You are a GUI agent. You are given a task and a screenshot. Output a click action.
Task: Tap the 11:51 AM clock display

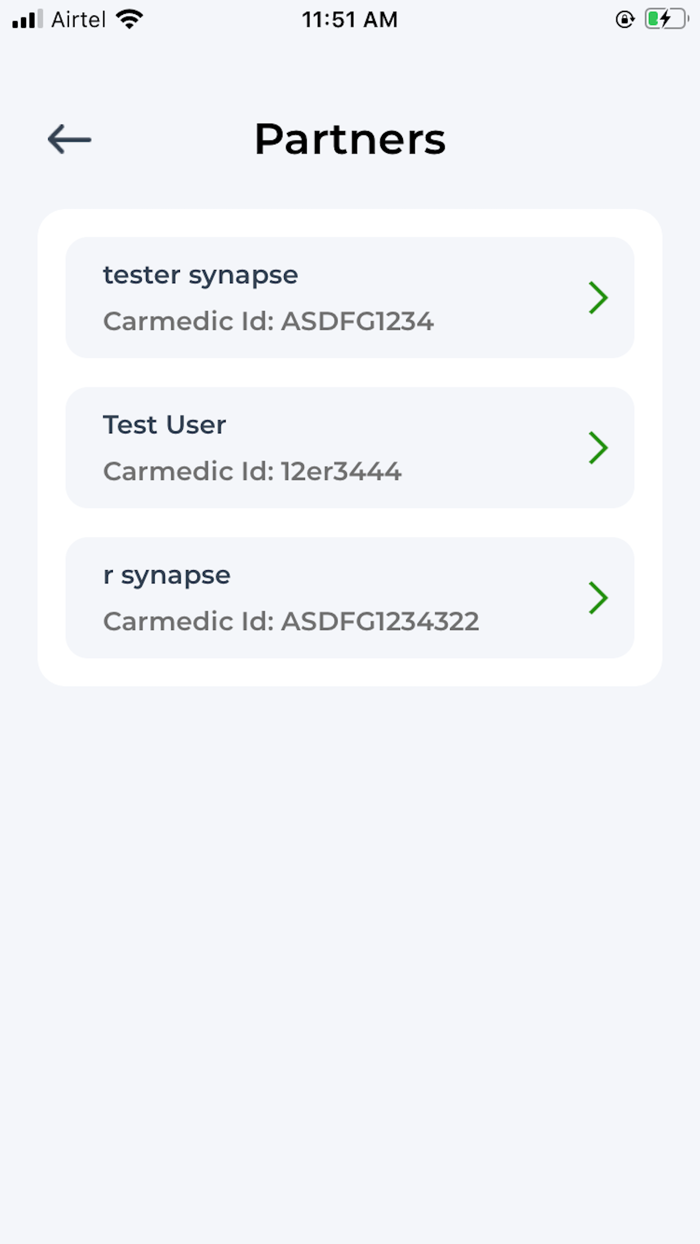[349, 18]
